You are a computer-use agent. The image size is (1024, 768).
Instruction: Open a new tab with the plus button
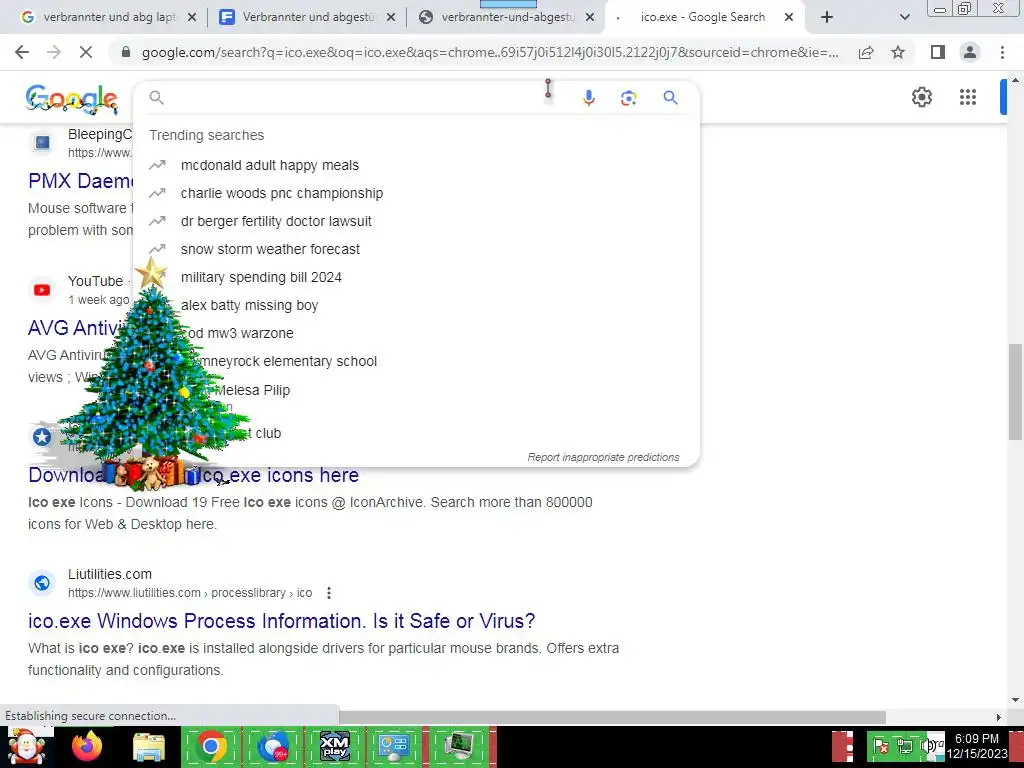point(827,18)
